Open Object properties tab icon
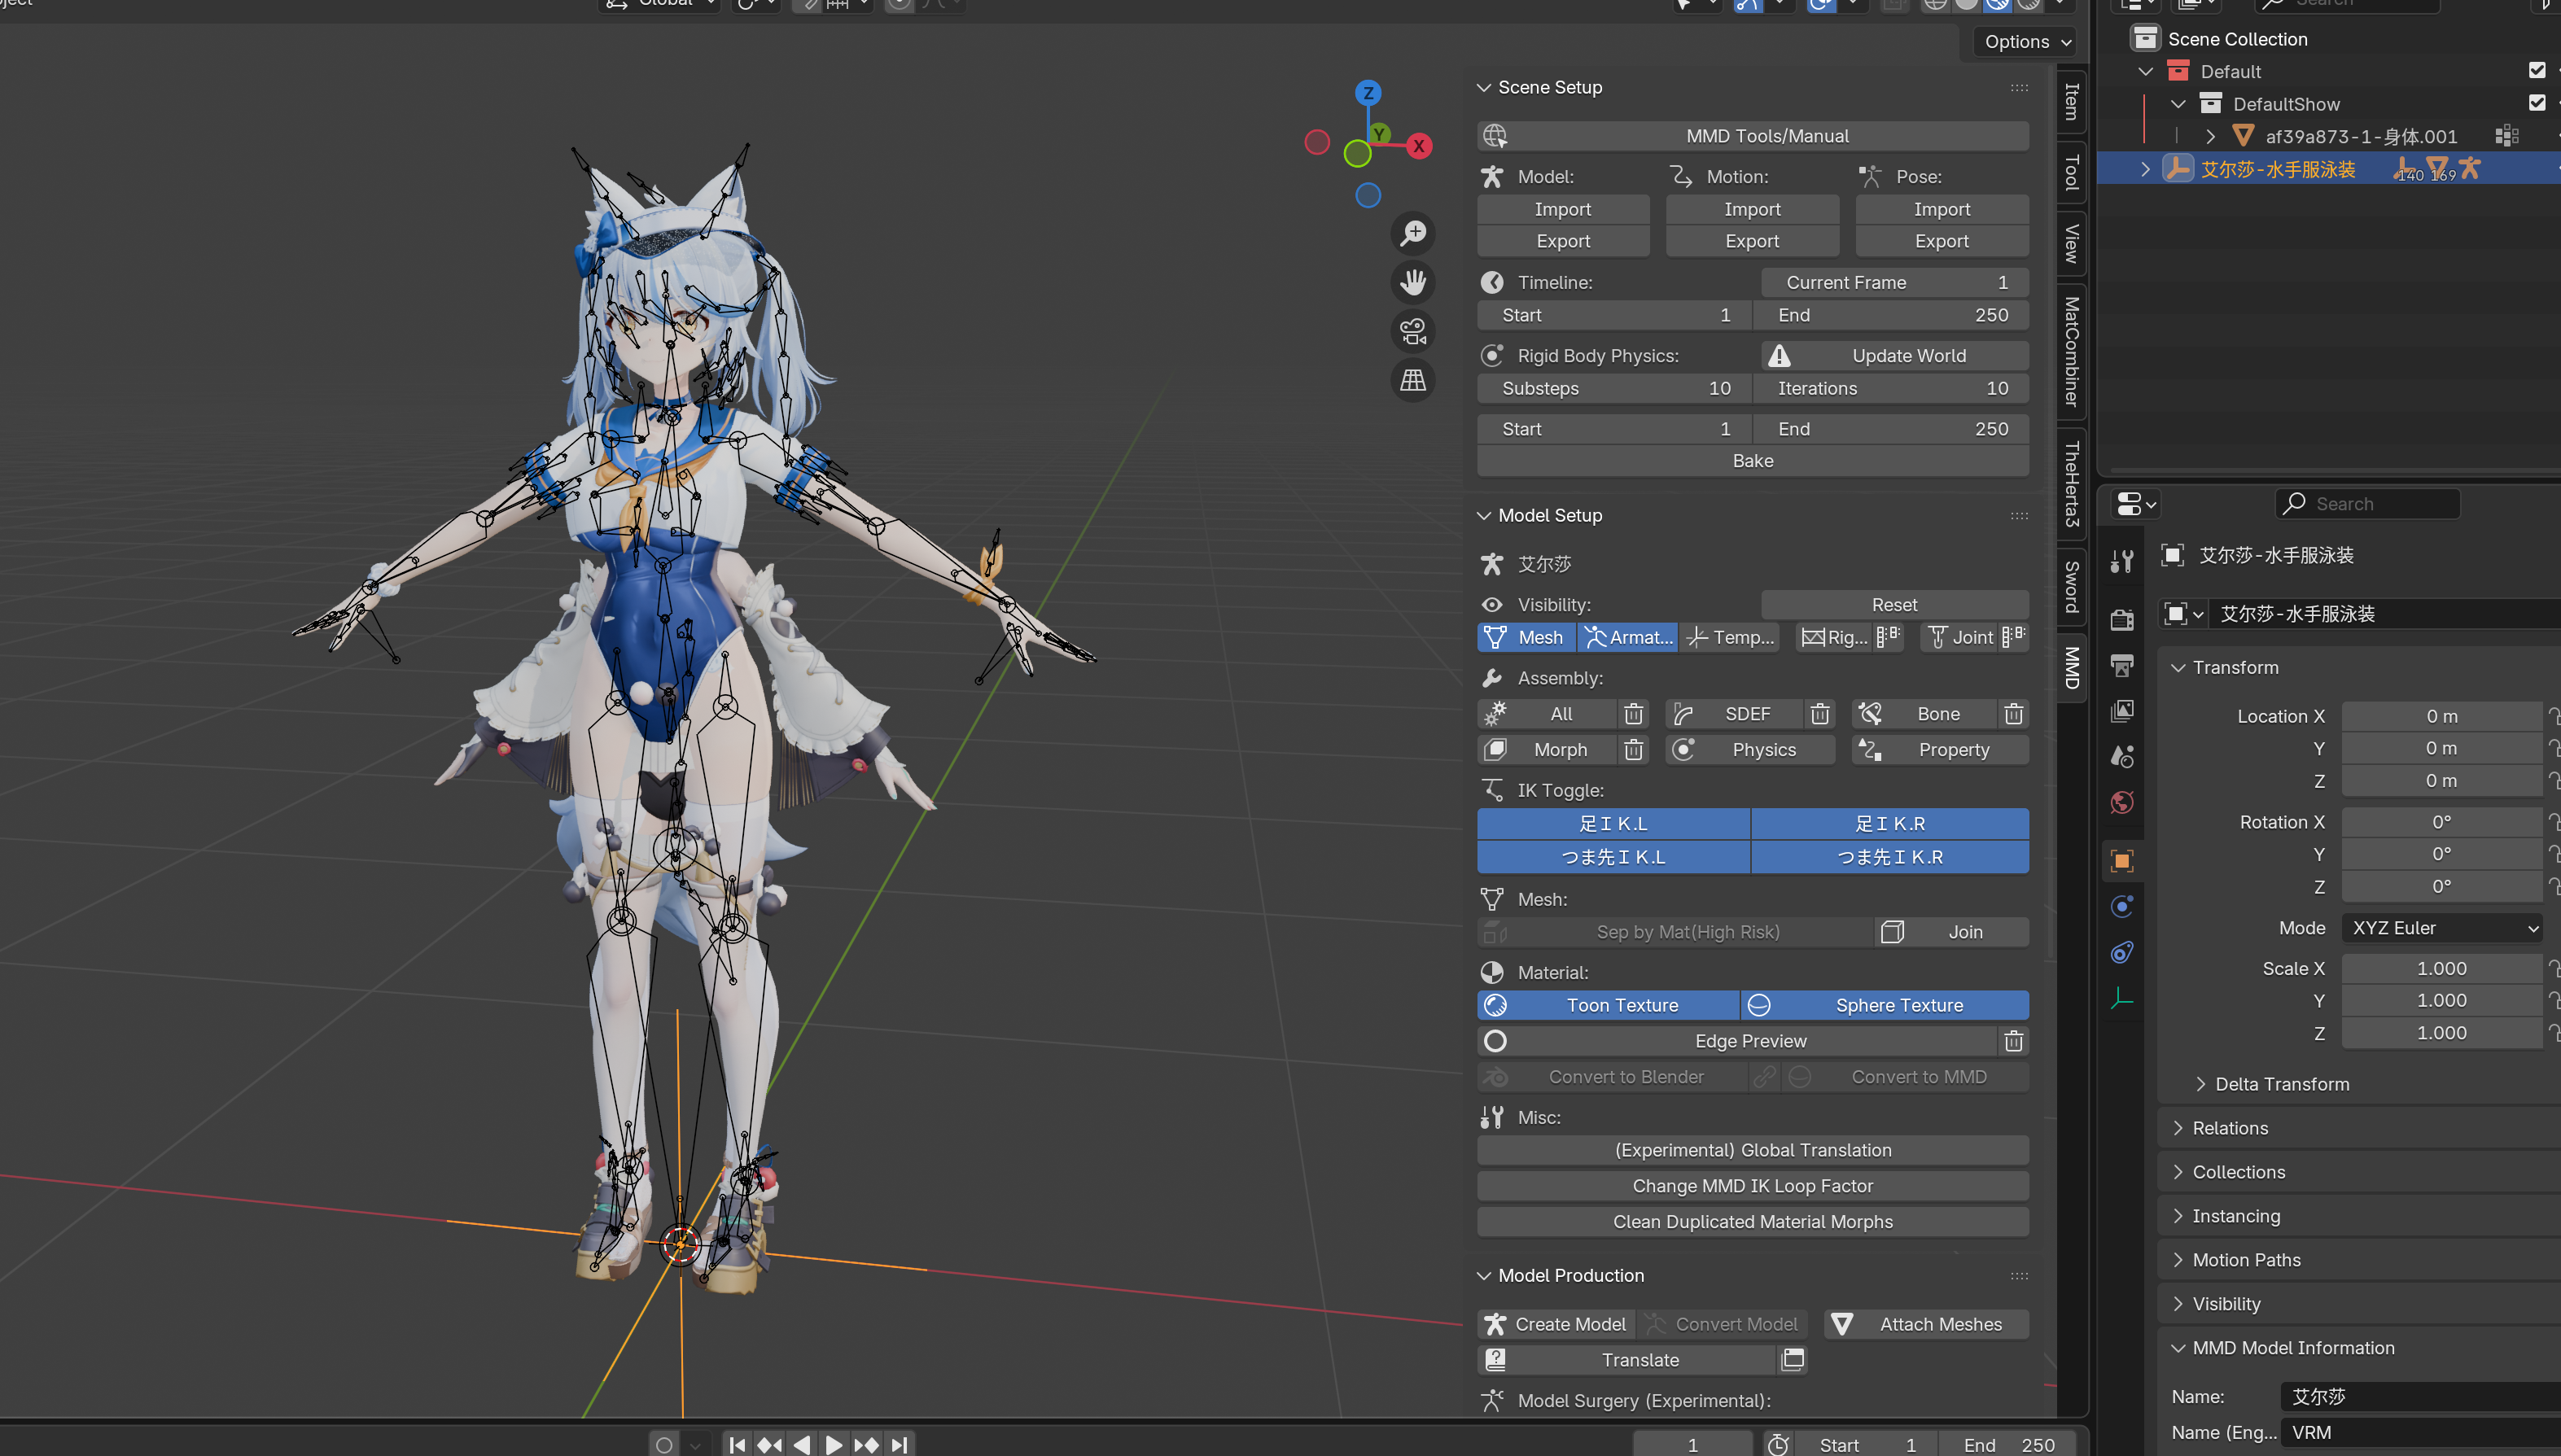The image size is (2561, 1456). (2122, 860)
